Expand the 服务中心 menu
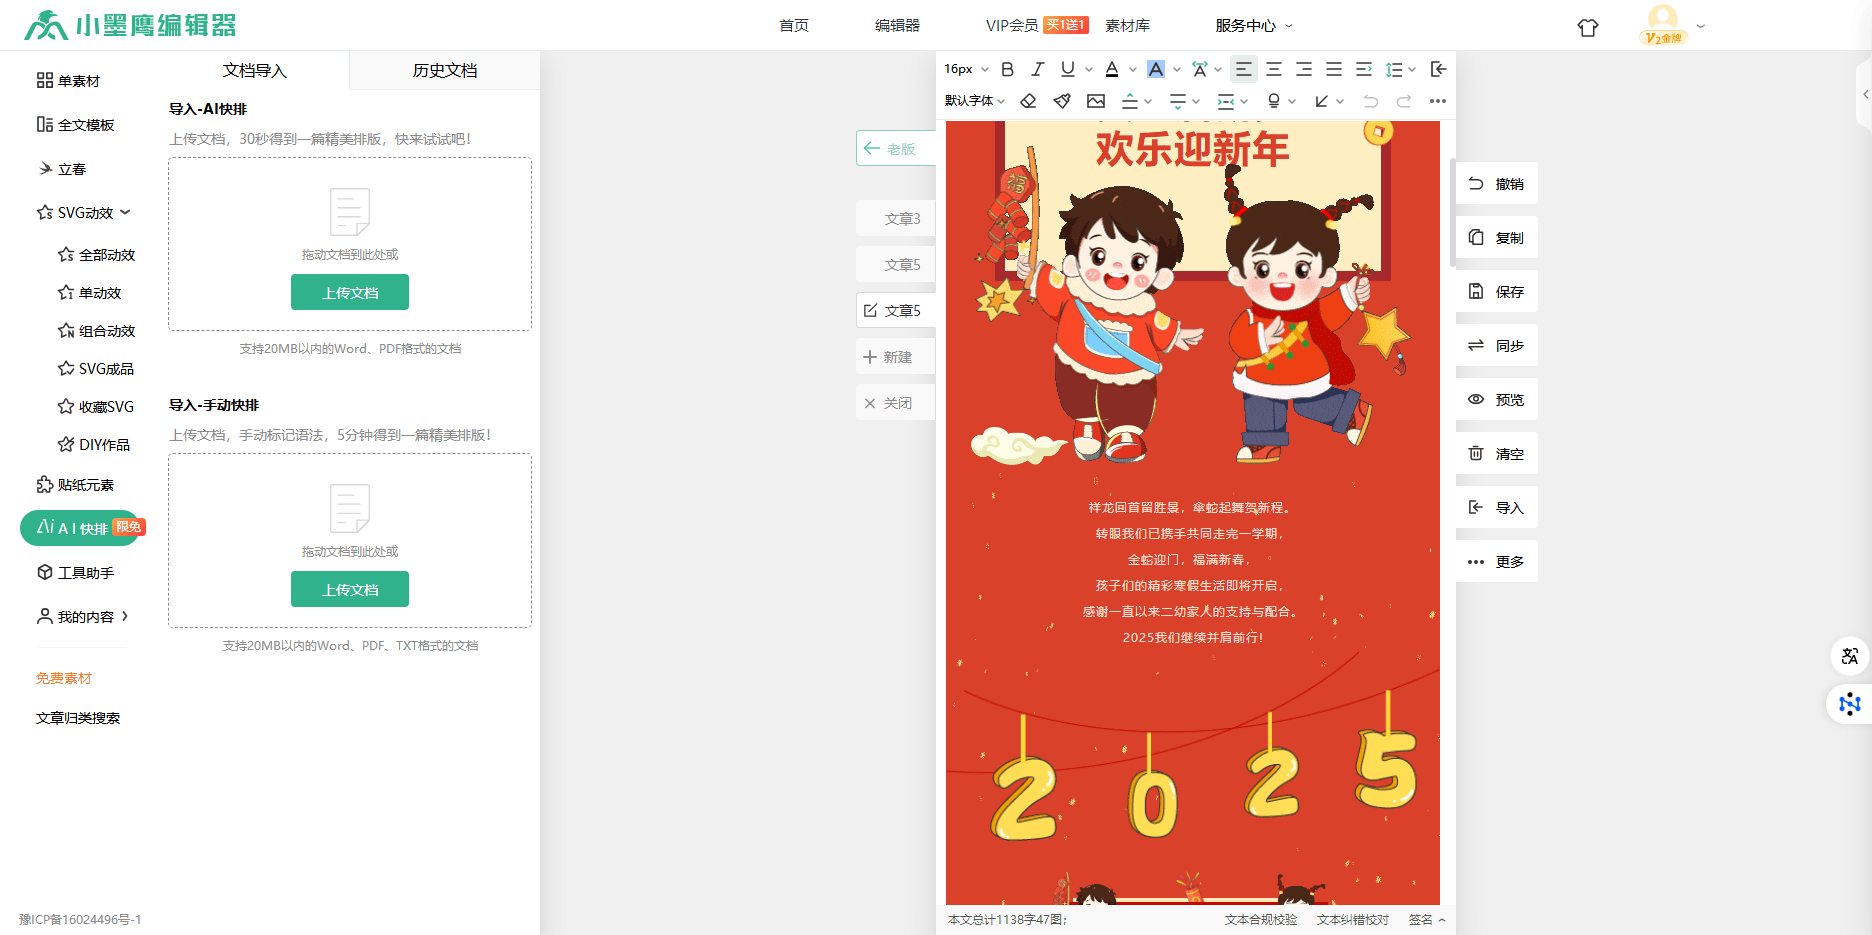Screen dimensions: 1872x935 point(1253,26)
